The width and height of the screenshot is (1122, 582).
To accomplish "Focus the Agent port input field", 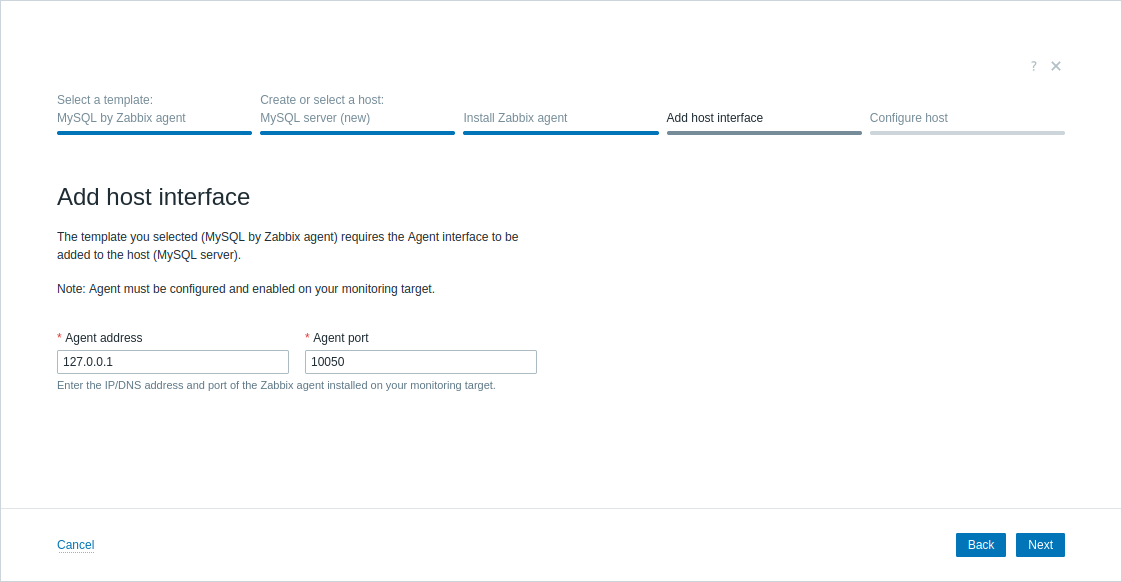I will pos(421,362).
